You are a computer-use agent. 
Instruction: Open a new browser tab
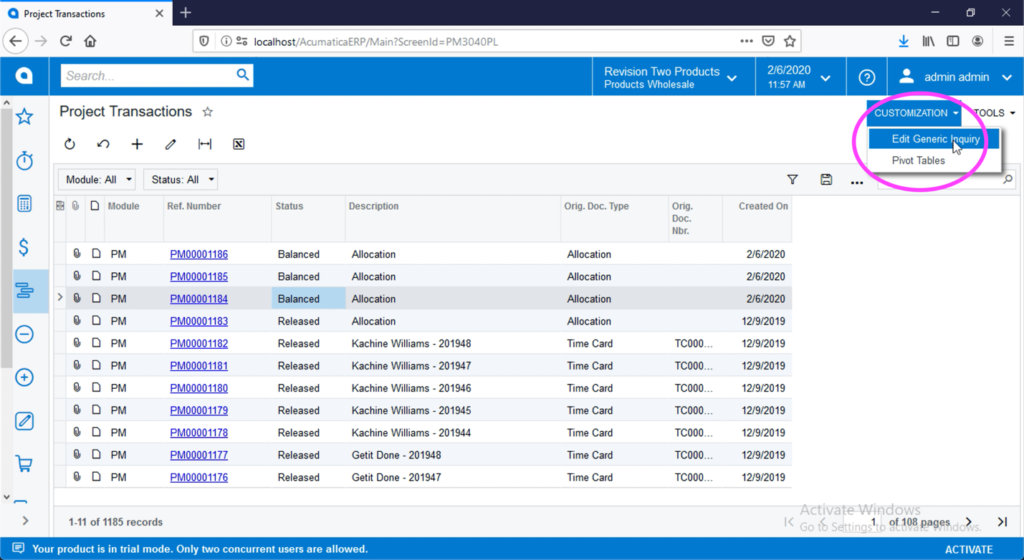pos(185,12)
